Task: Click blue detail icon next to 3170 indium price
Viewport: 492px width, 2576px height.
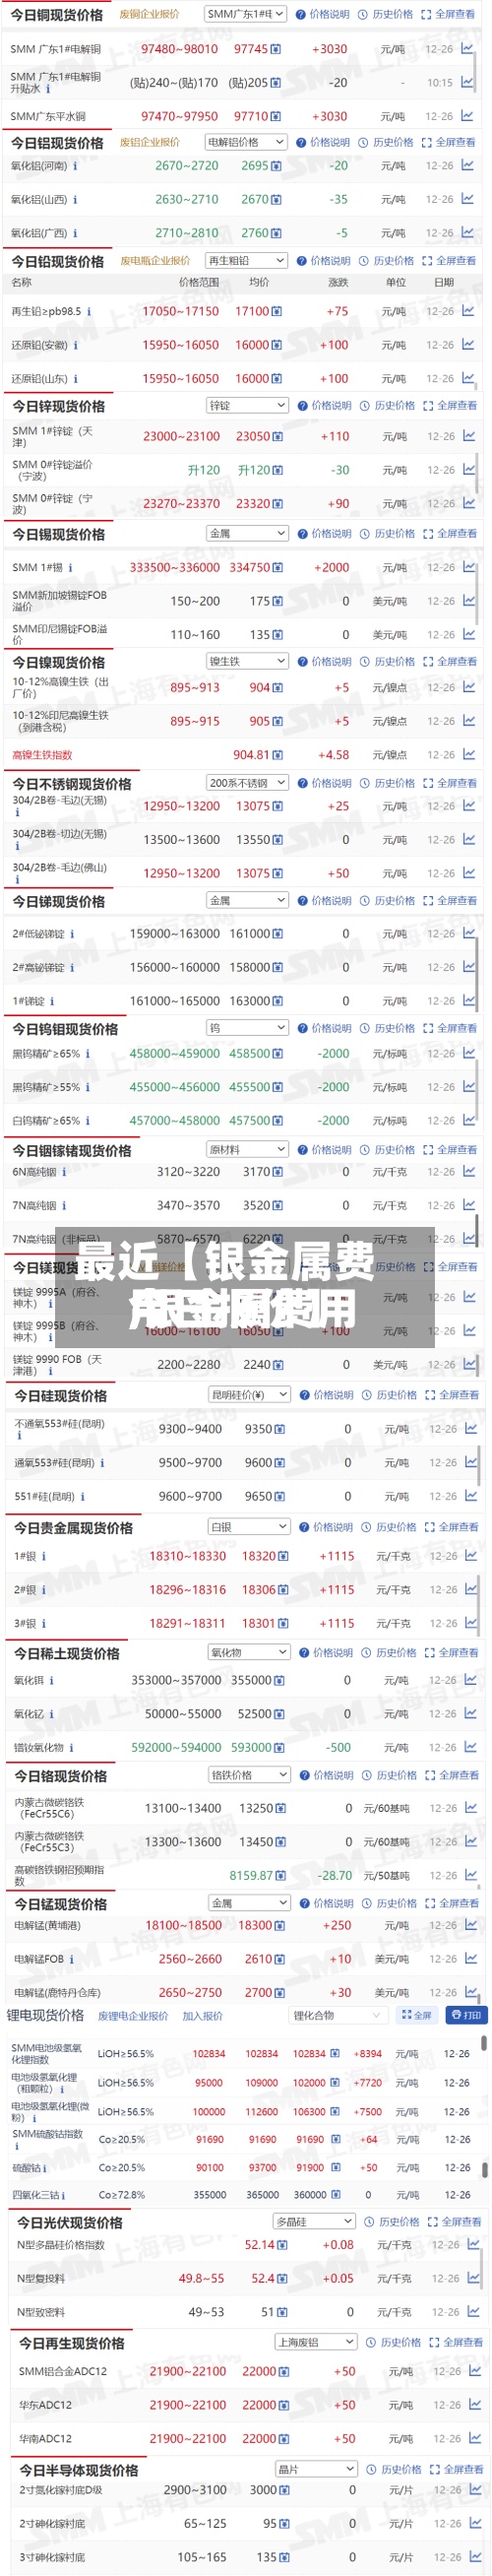Action: [277, 1172]
